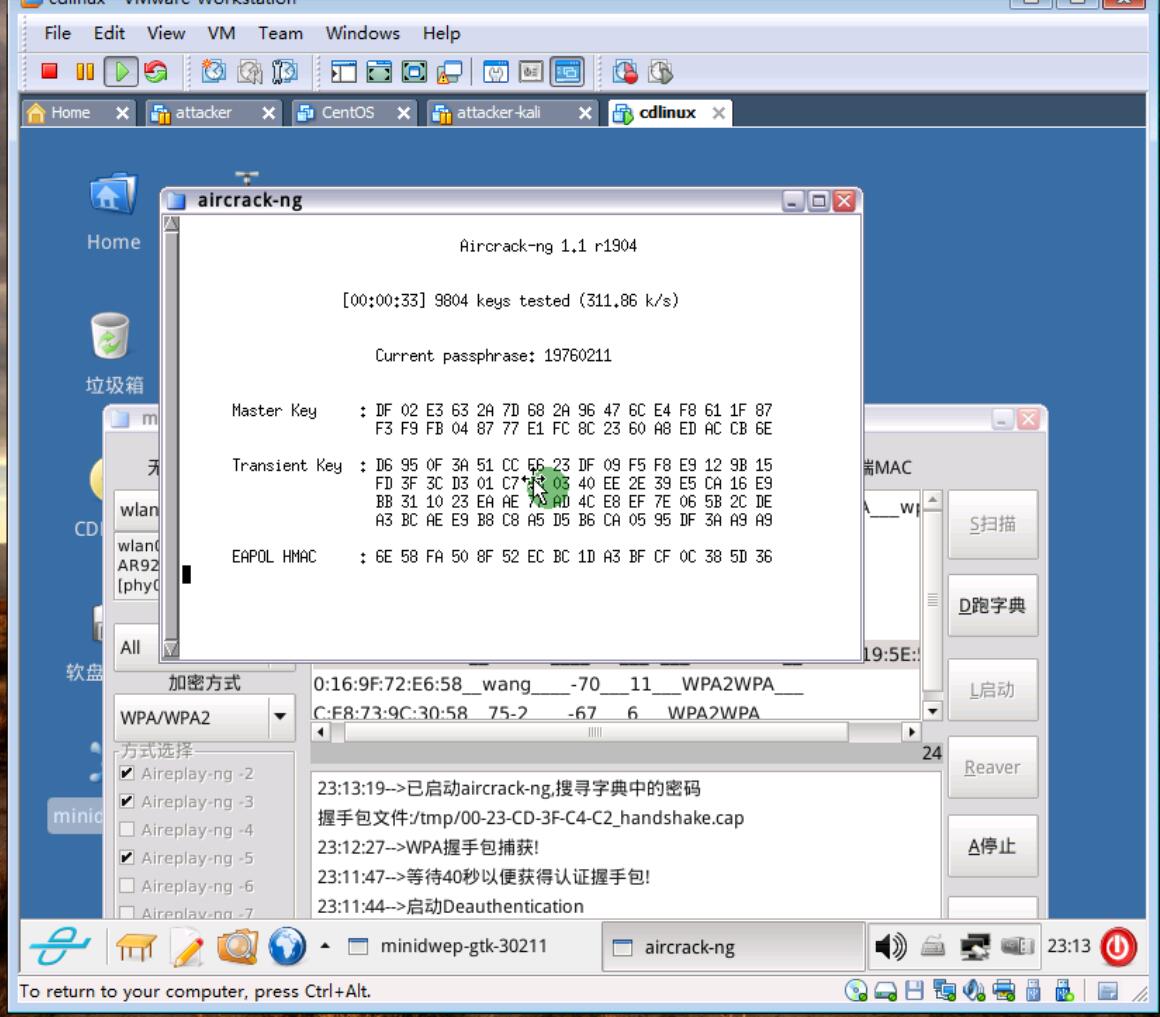Screen dimensions: 1160x1017
Task: Click the Reaver button
Action: [x=992, y=768]
